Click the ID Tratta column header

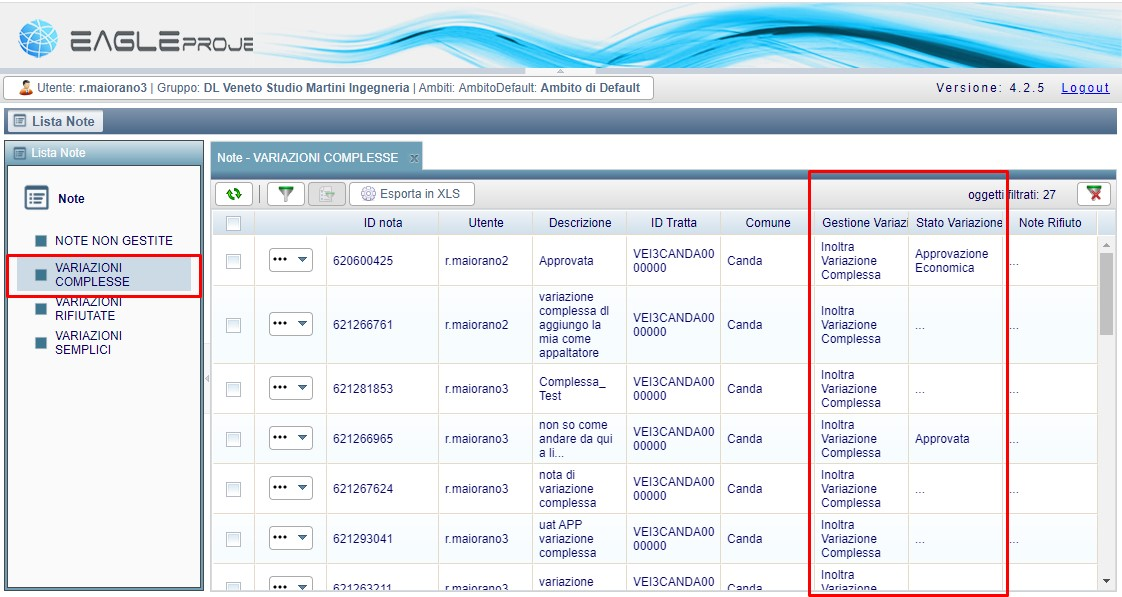tap(673, 223)
